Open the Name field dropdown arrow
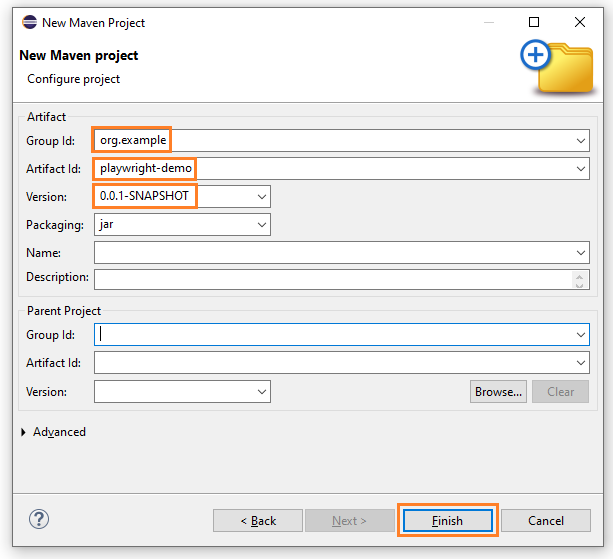The width and height of the screenshot is (613, 559). point(581,253)
